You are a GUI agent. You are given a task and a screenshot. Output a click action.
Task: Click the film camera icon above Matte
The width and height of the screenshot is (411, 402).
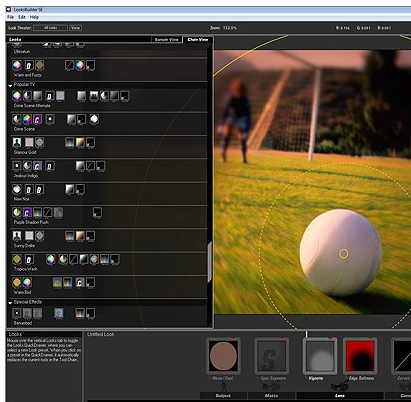pyautogui.click(x=271, y=387)
